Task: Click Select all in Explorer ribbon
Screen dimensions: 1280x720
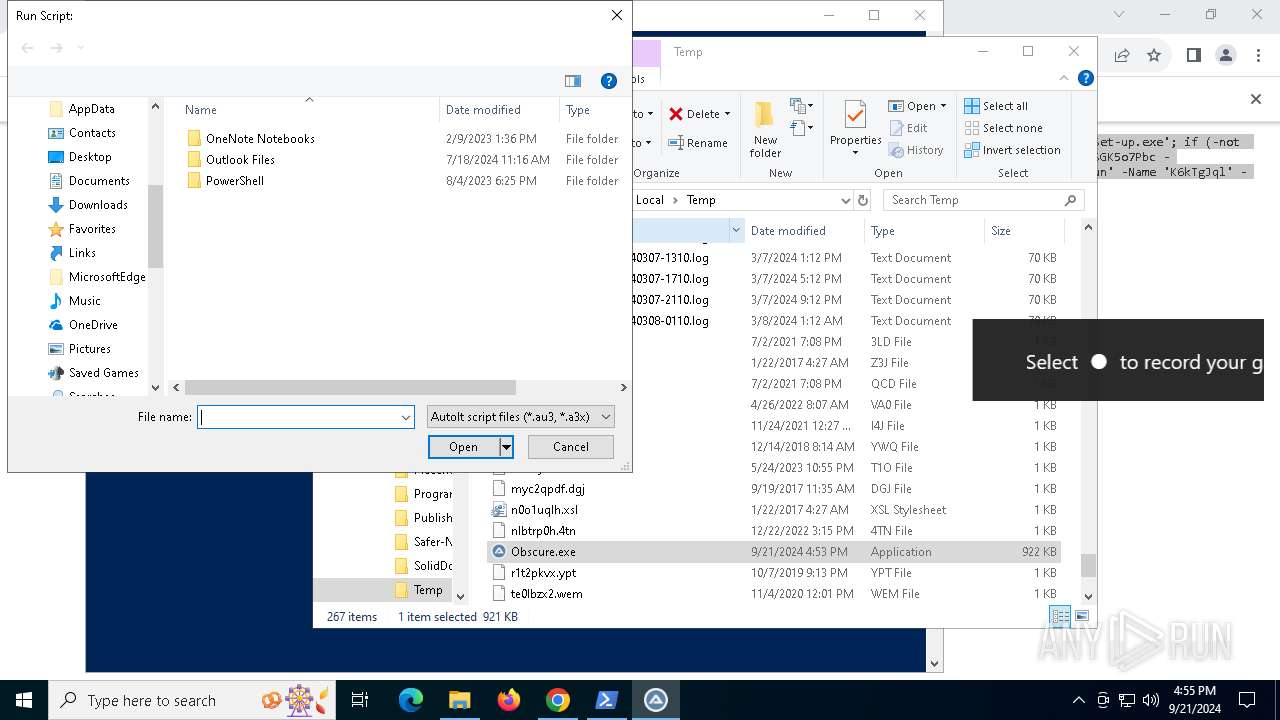Action: point(996,106)
